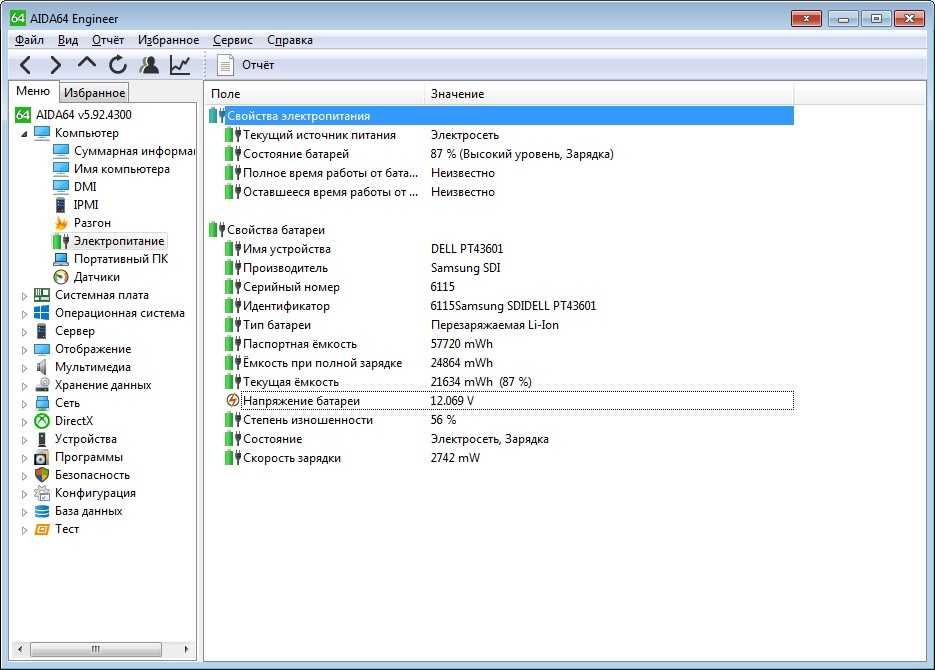Click sidebar horizontal scrollbar thumb
Viewport: 935px width, 670px height.
pos(96,649)
